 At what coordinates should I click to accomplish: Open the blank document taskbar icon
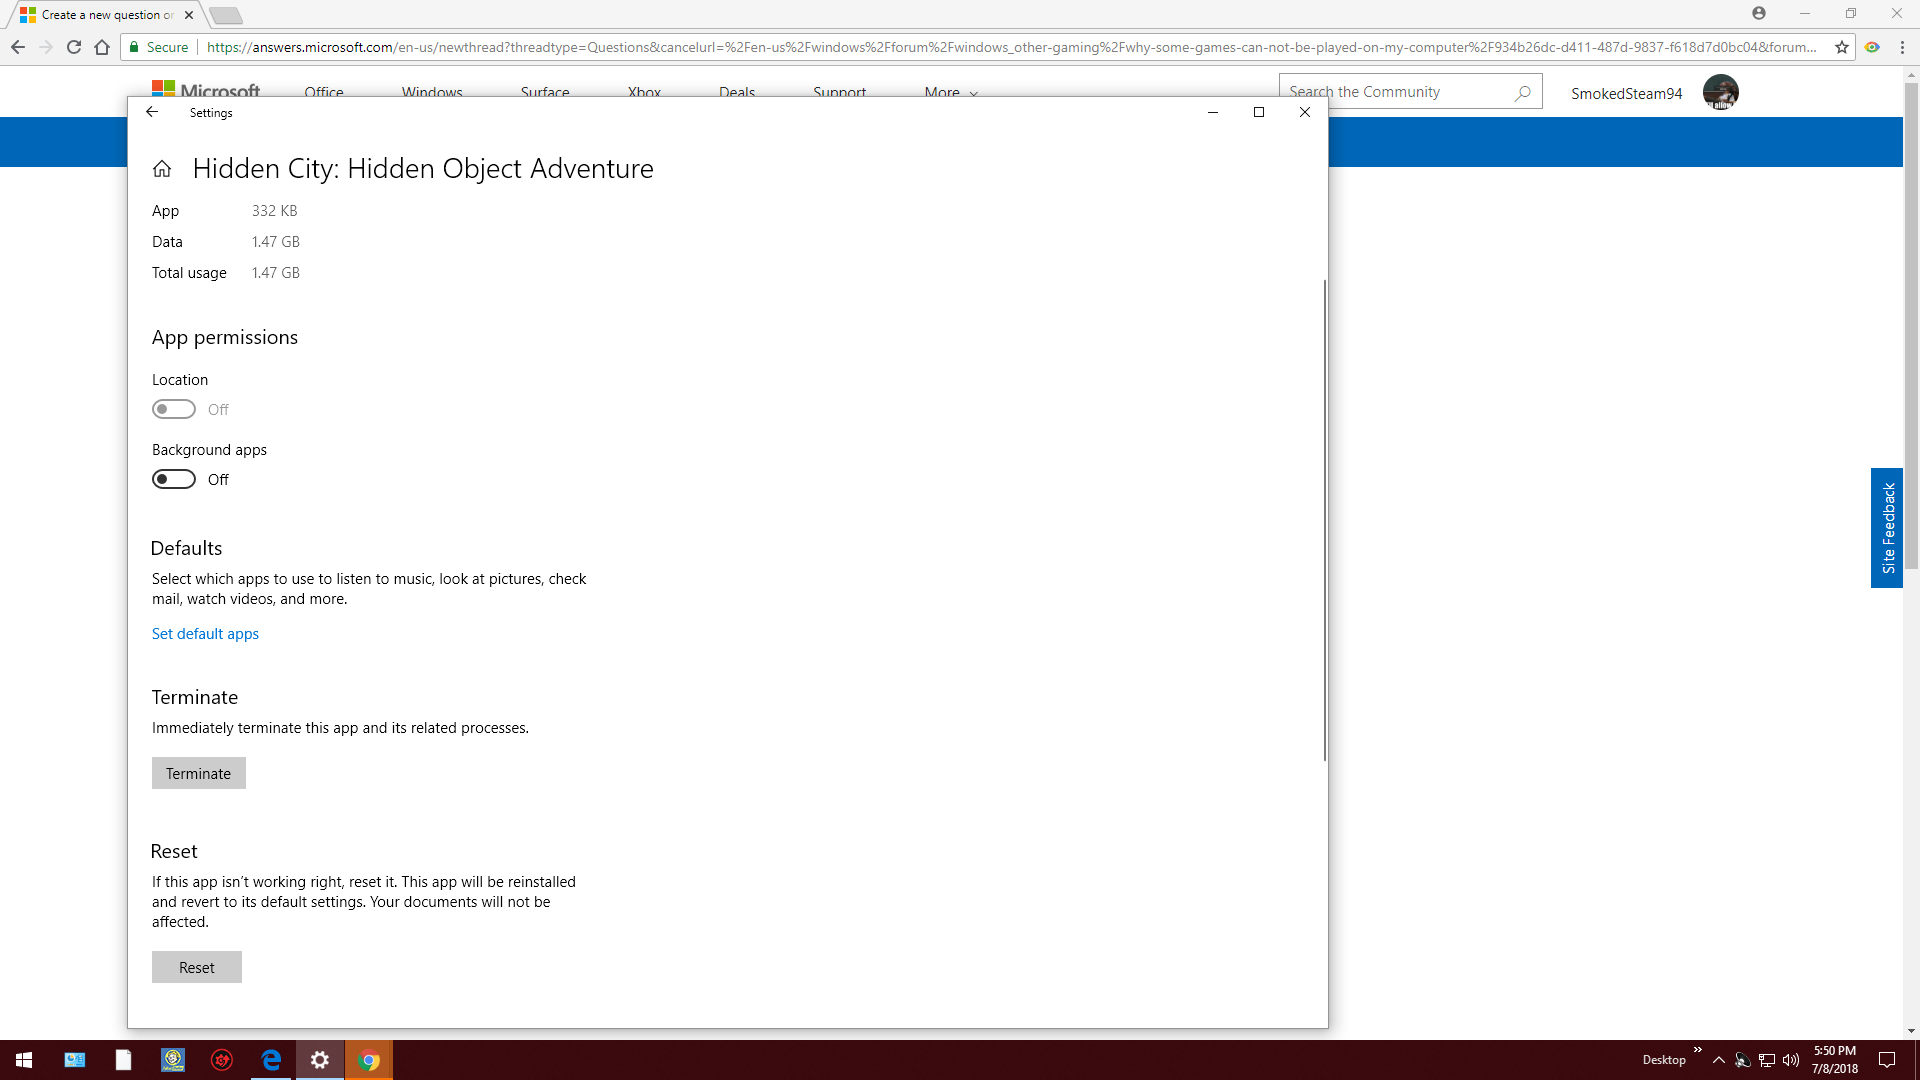click(x=123, y=1060)
